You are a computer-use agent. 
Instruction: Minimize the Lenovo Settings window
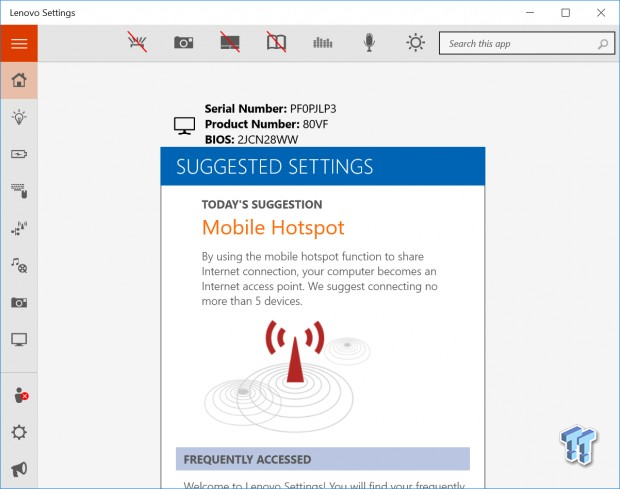click(530, 13)
